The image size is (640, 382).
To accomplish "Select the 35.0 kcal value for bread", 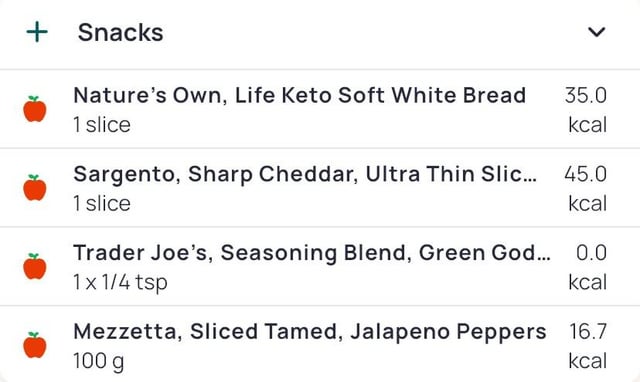I will (586, 96).
